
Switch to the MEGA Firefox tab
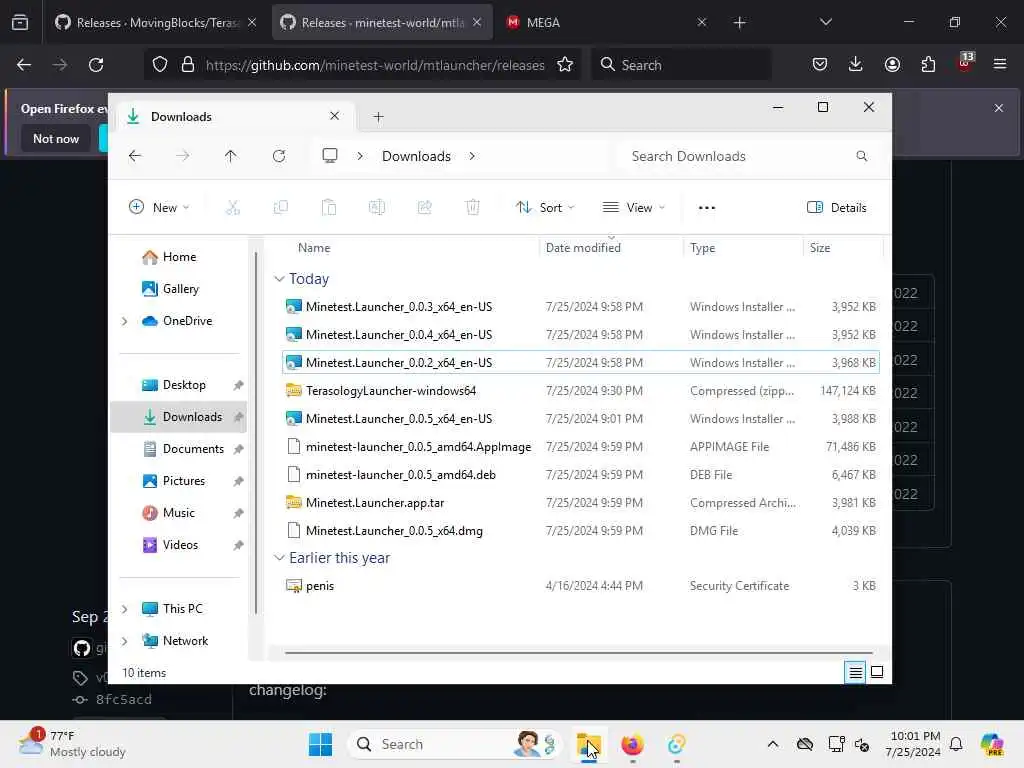point(607,22)
